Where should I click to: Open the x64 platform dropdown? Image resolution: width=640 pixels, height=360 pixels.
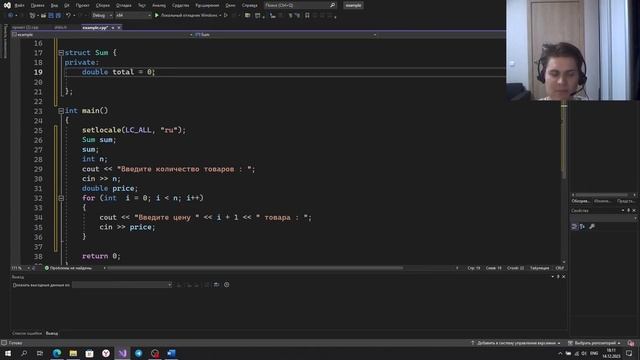pos(133,16)
